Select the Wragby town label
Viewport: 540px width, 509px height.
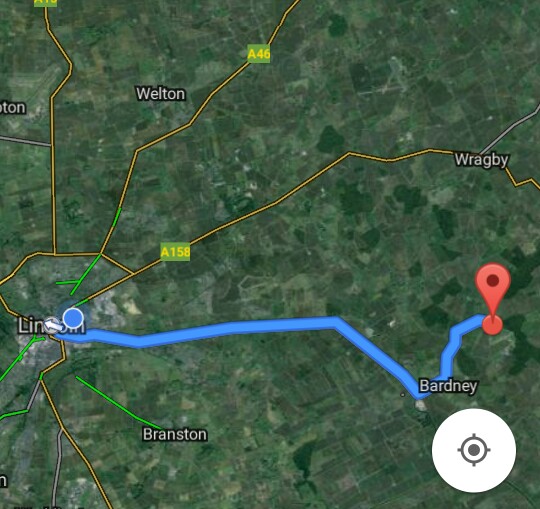(x=481, y=160)
